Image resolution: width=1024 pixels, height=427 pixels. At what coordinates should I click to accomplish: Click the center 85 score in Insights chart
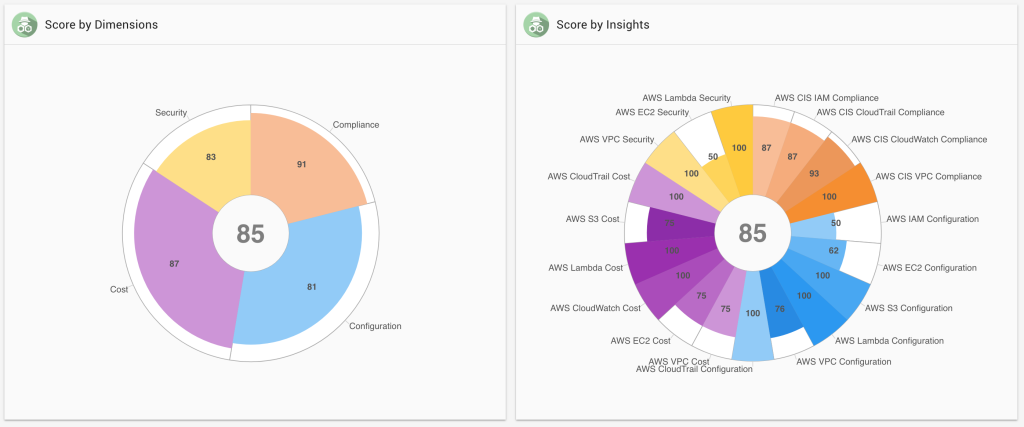tap(752, 234)
